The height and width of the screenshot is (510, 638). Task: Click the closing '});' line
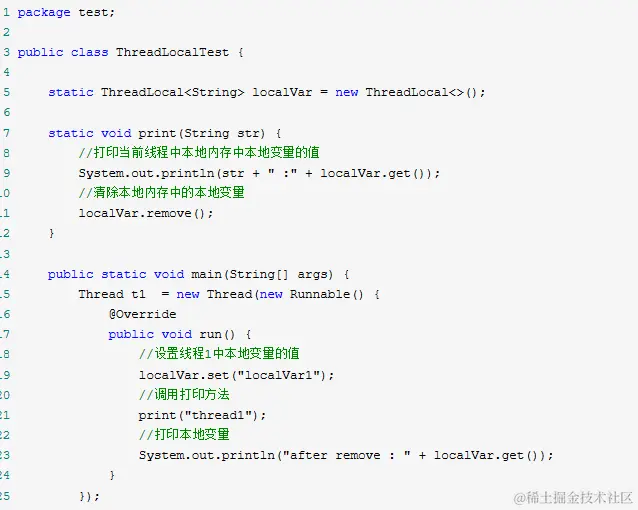[89, 496]
